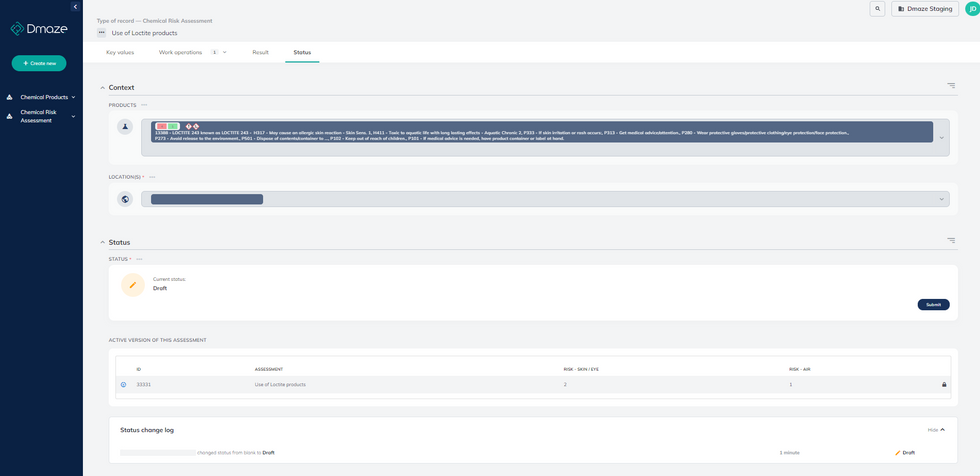Switch to the Key values tab

pos(120,52)
